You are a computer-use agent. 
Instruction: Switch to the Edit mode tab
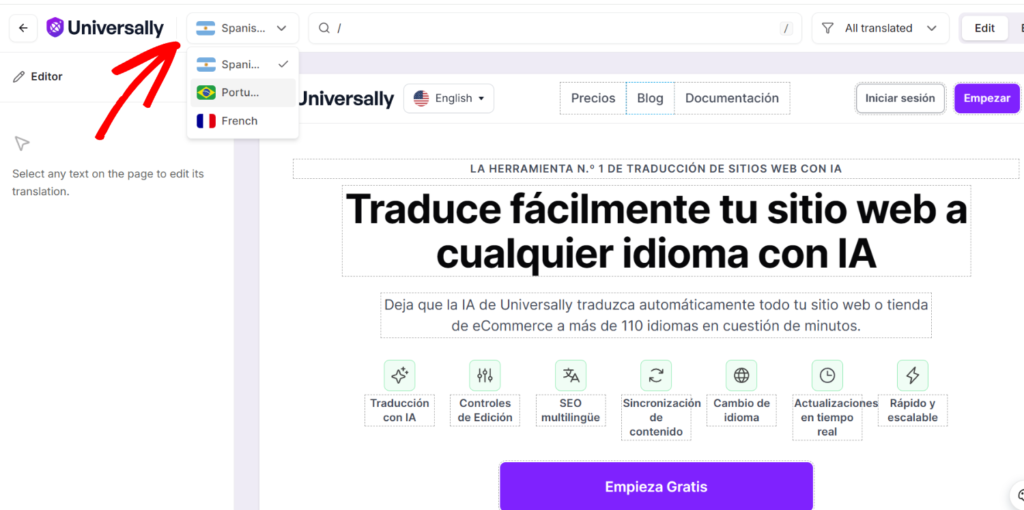coord(984,28)
